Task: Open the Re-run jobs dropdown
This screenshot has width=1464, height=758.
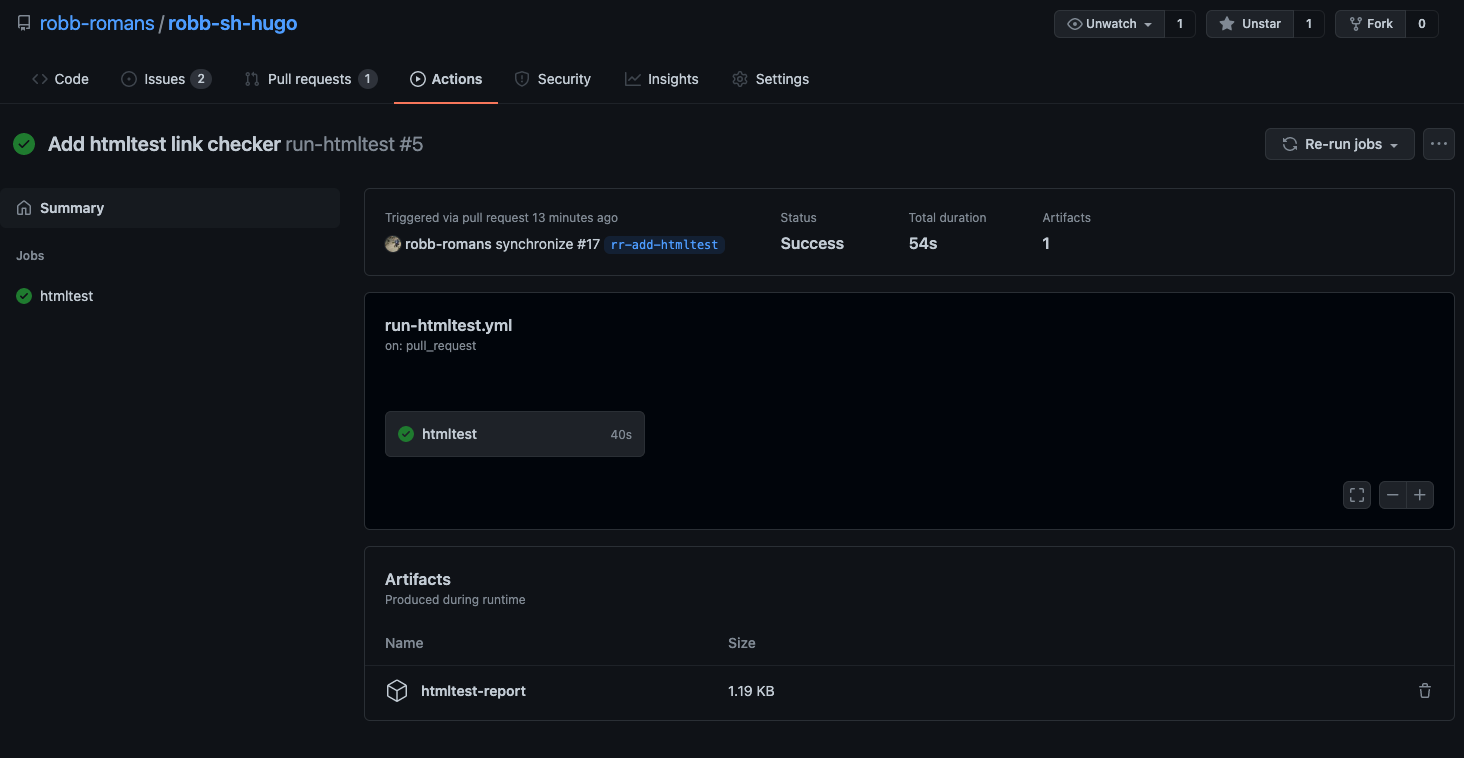Action: pos(1339,143)
